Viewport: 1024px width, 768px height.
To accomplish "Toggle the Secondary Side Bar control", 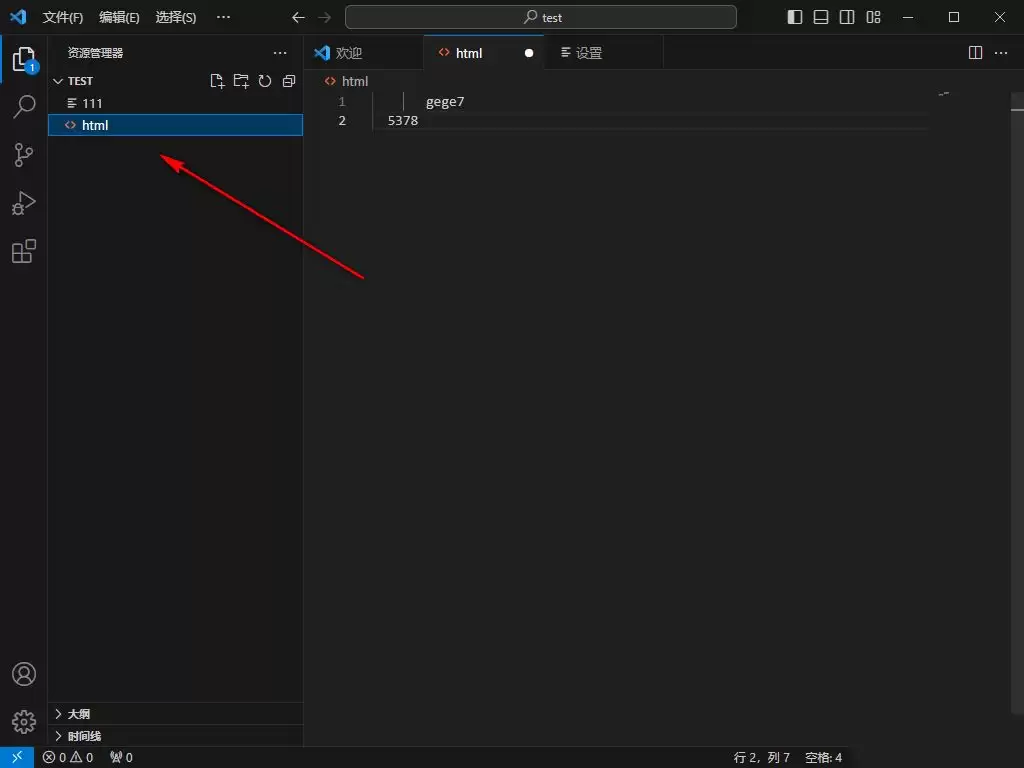I will pos(846,17).
